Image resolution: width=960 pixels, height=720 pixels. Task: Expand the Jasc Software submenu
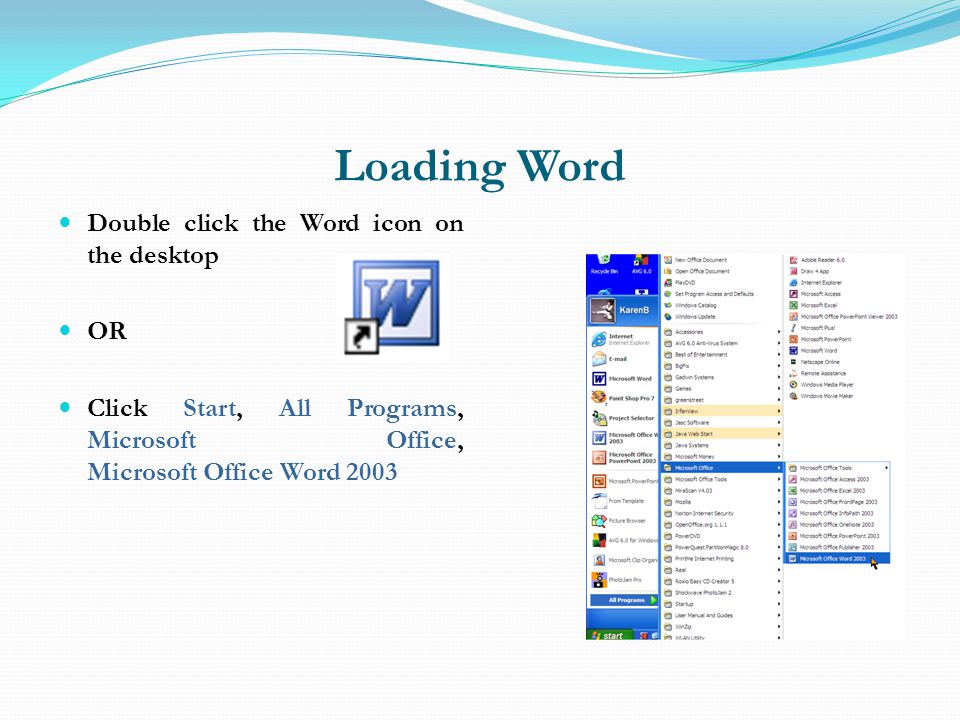click(722, 422)
